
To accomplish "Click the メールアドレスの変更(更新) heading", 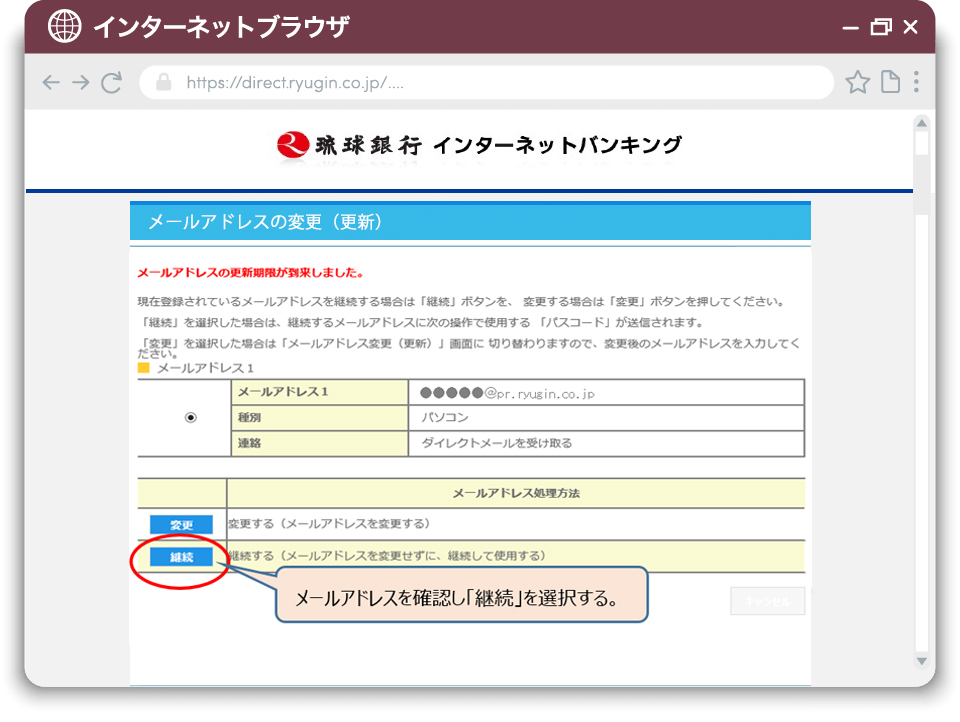I will click(266, 222).
